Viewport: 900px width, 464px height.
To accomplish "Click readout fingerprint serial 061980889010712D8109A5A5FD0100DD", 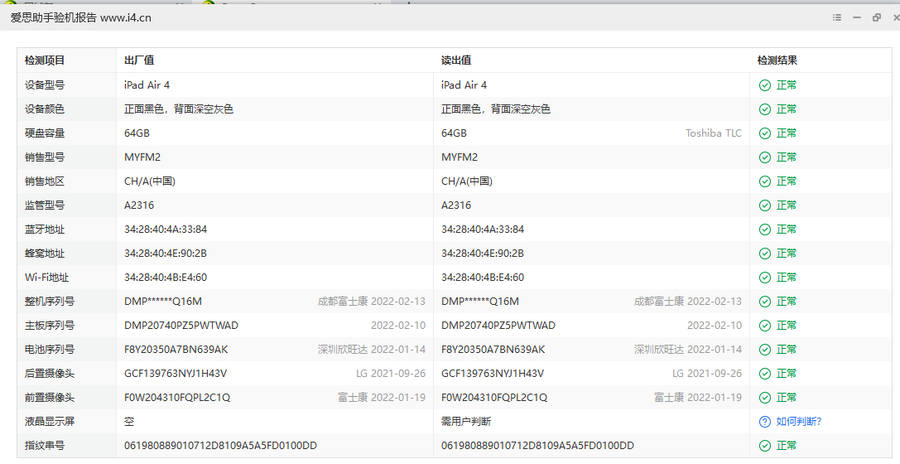I will [537, 446].
